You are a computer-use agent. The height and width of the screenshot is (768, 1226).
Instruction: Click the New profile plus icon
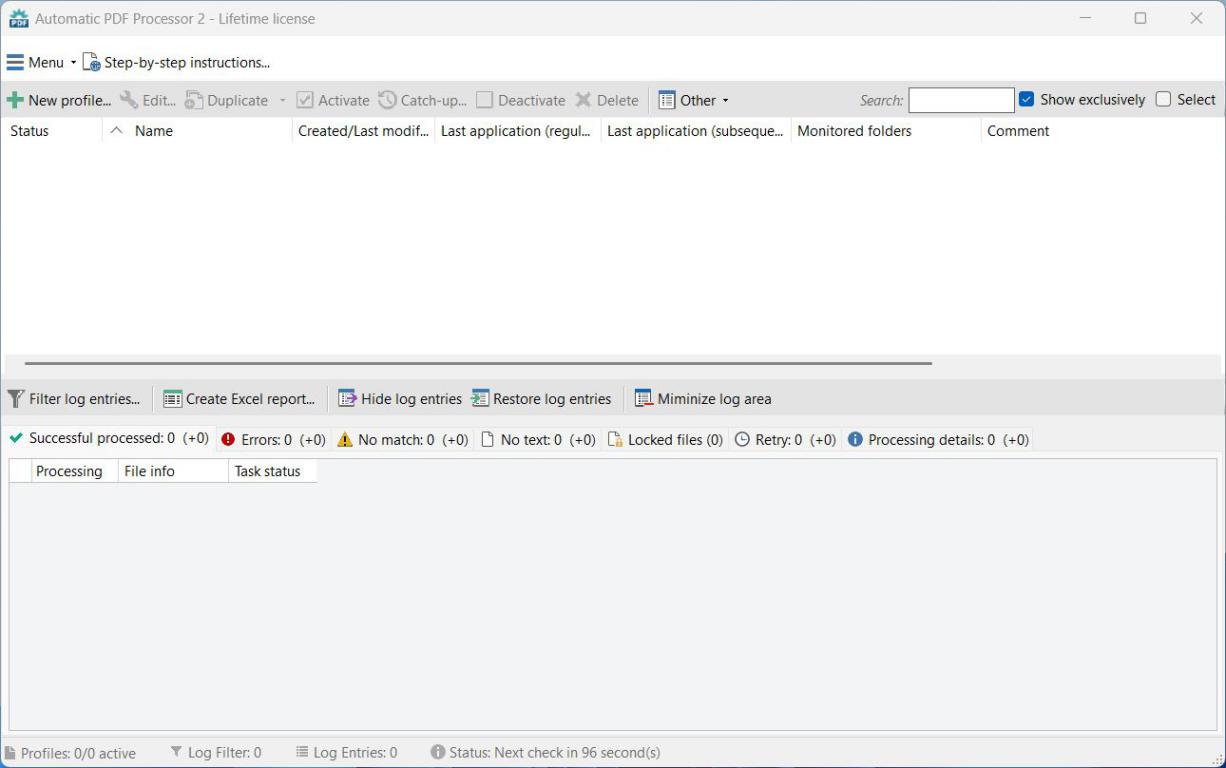click(x=15, y=100)
